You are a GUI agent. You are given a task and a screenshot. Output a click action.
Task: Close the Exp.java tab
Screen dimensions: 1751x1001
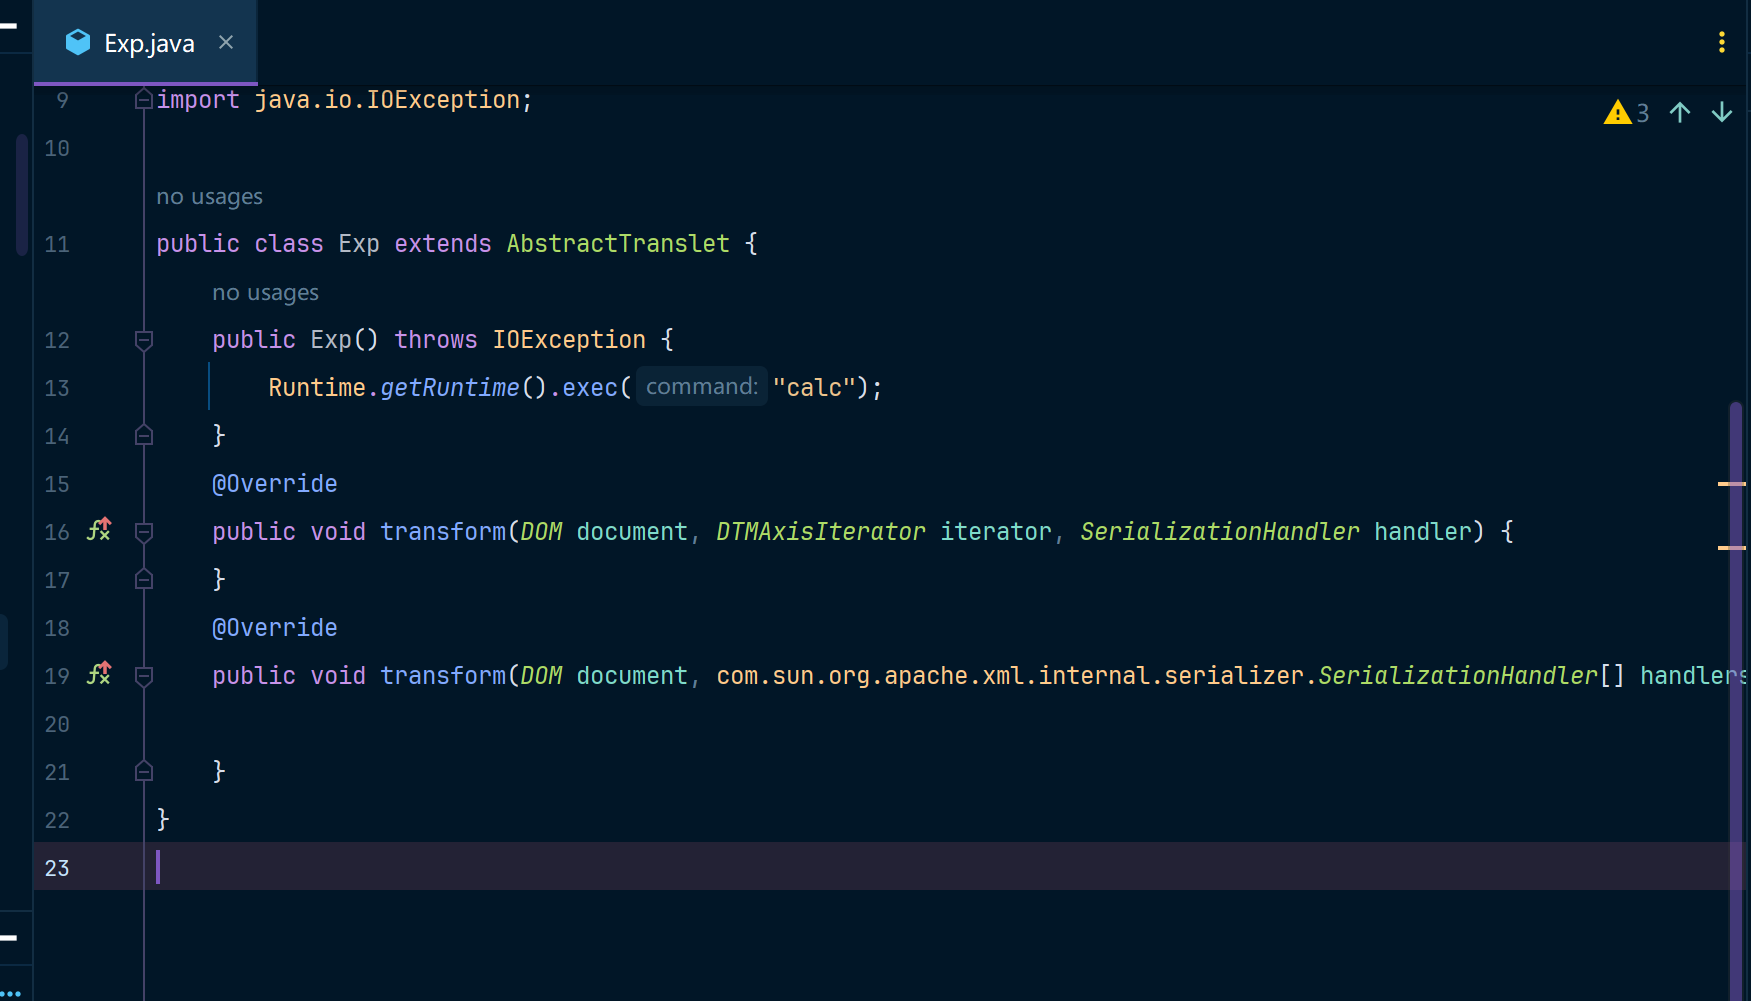coord(226,42)
